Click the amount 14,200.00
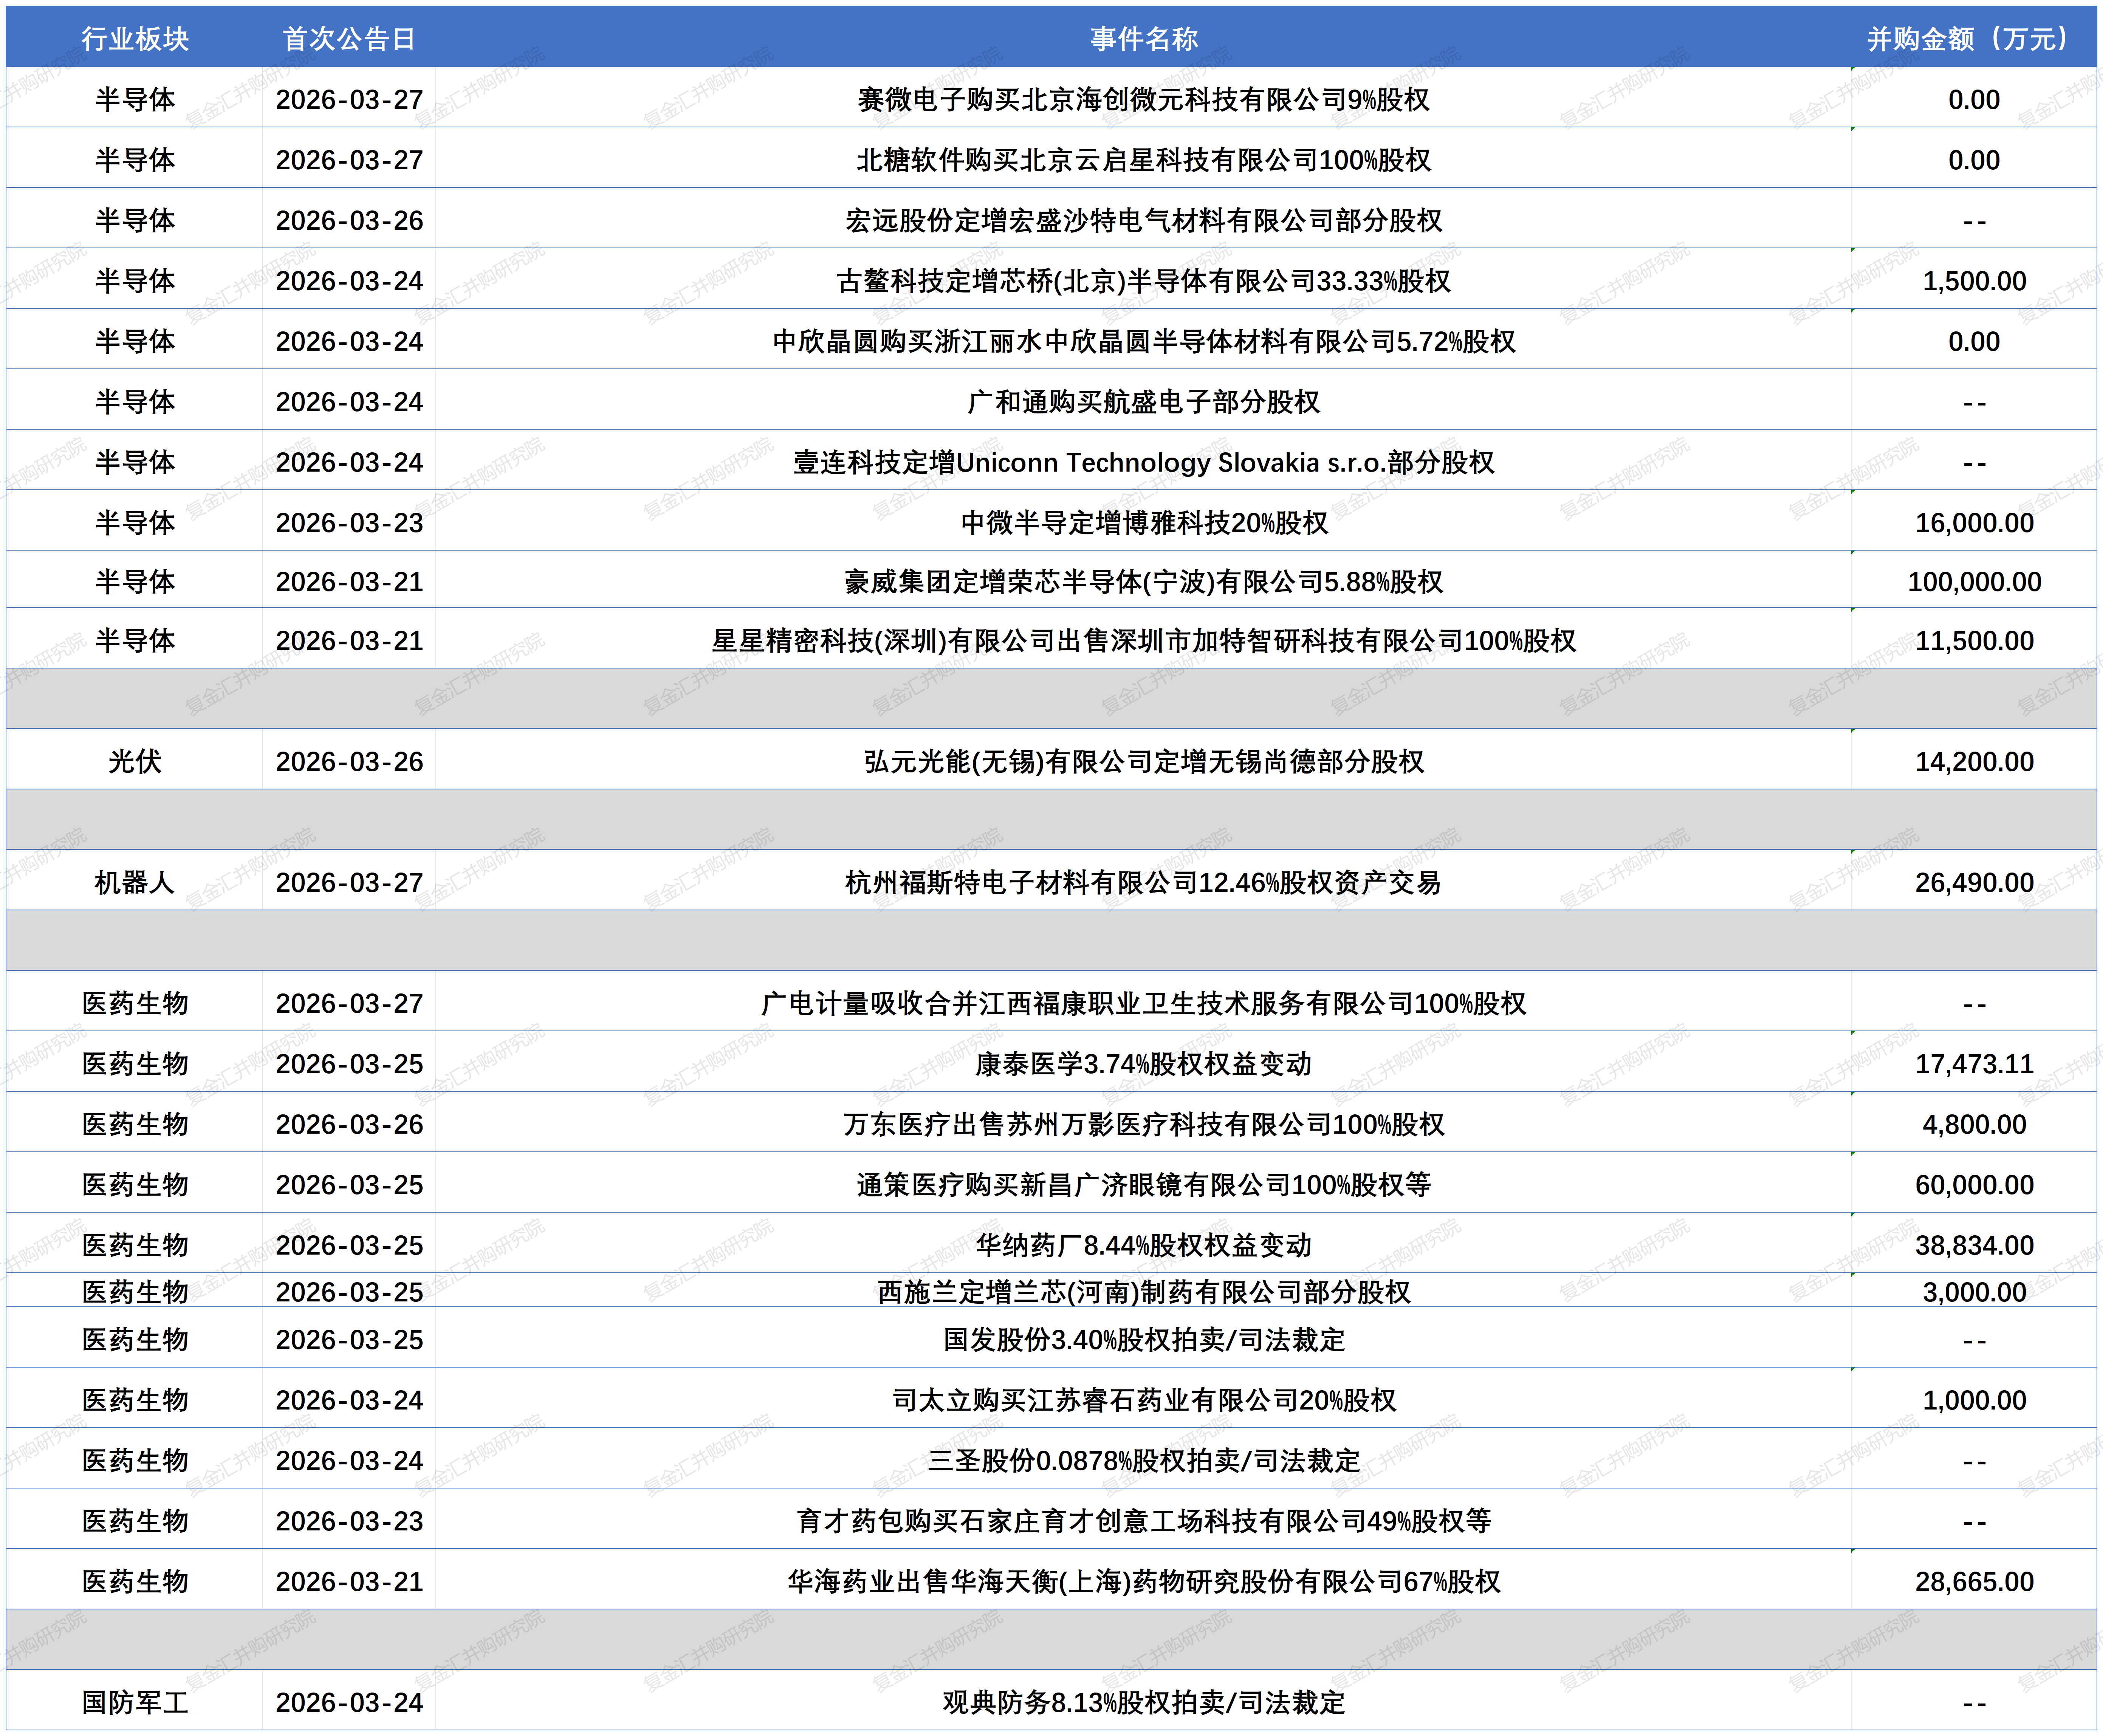Viewport: 2103px width, 1736px height. coord(1974,762)
